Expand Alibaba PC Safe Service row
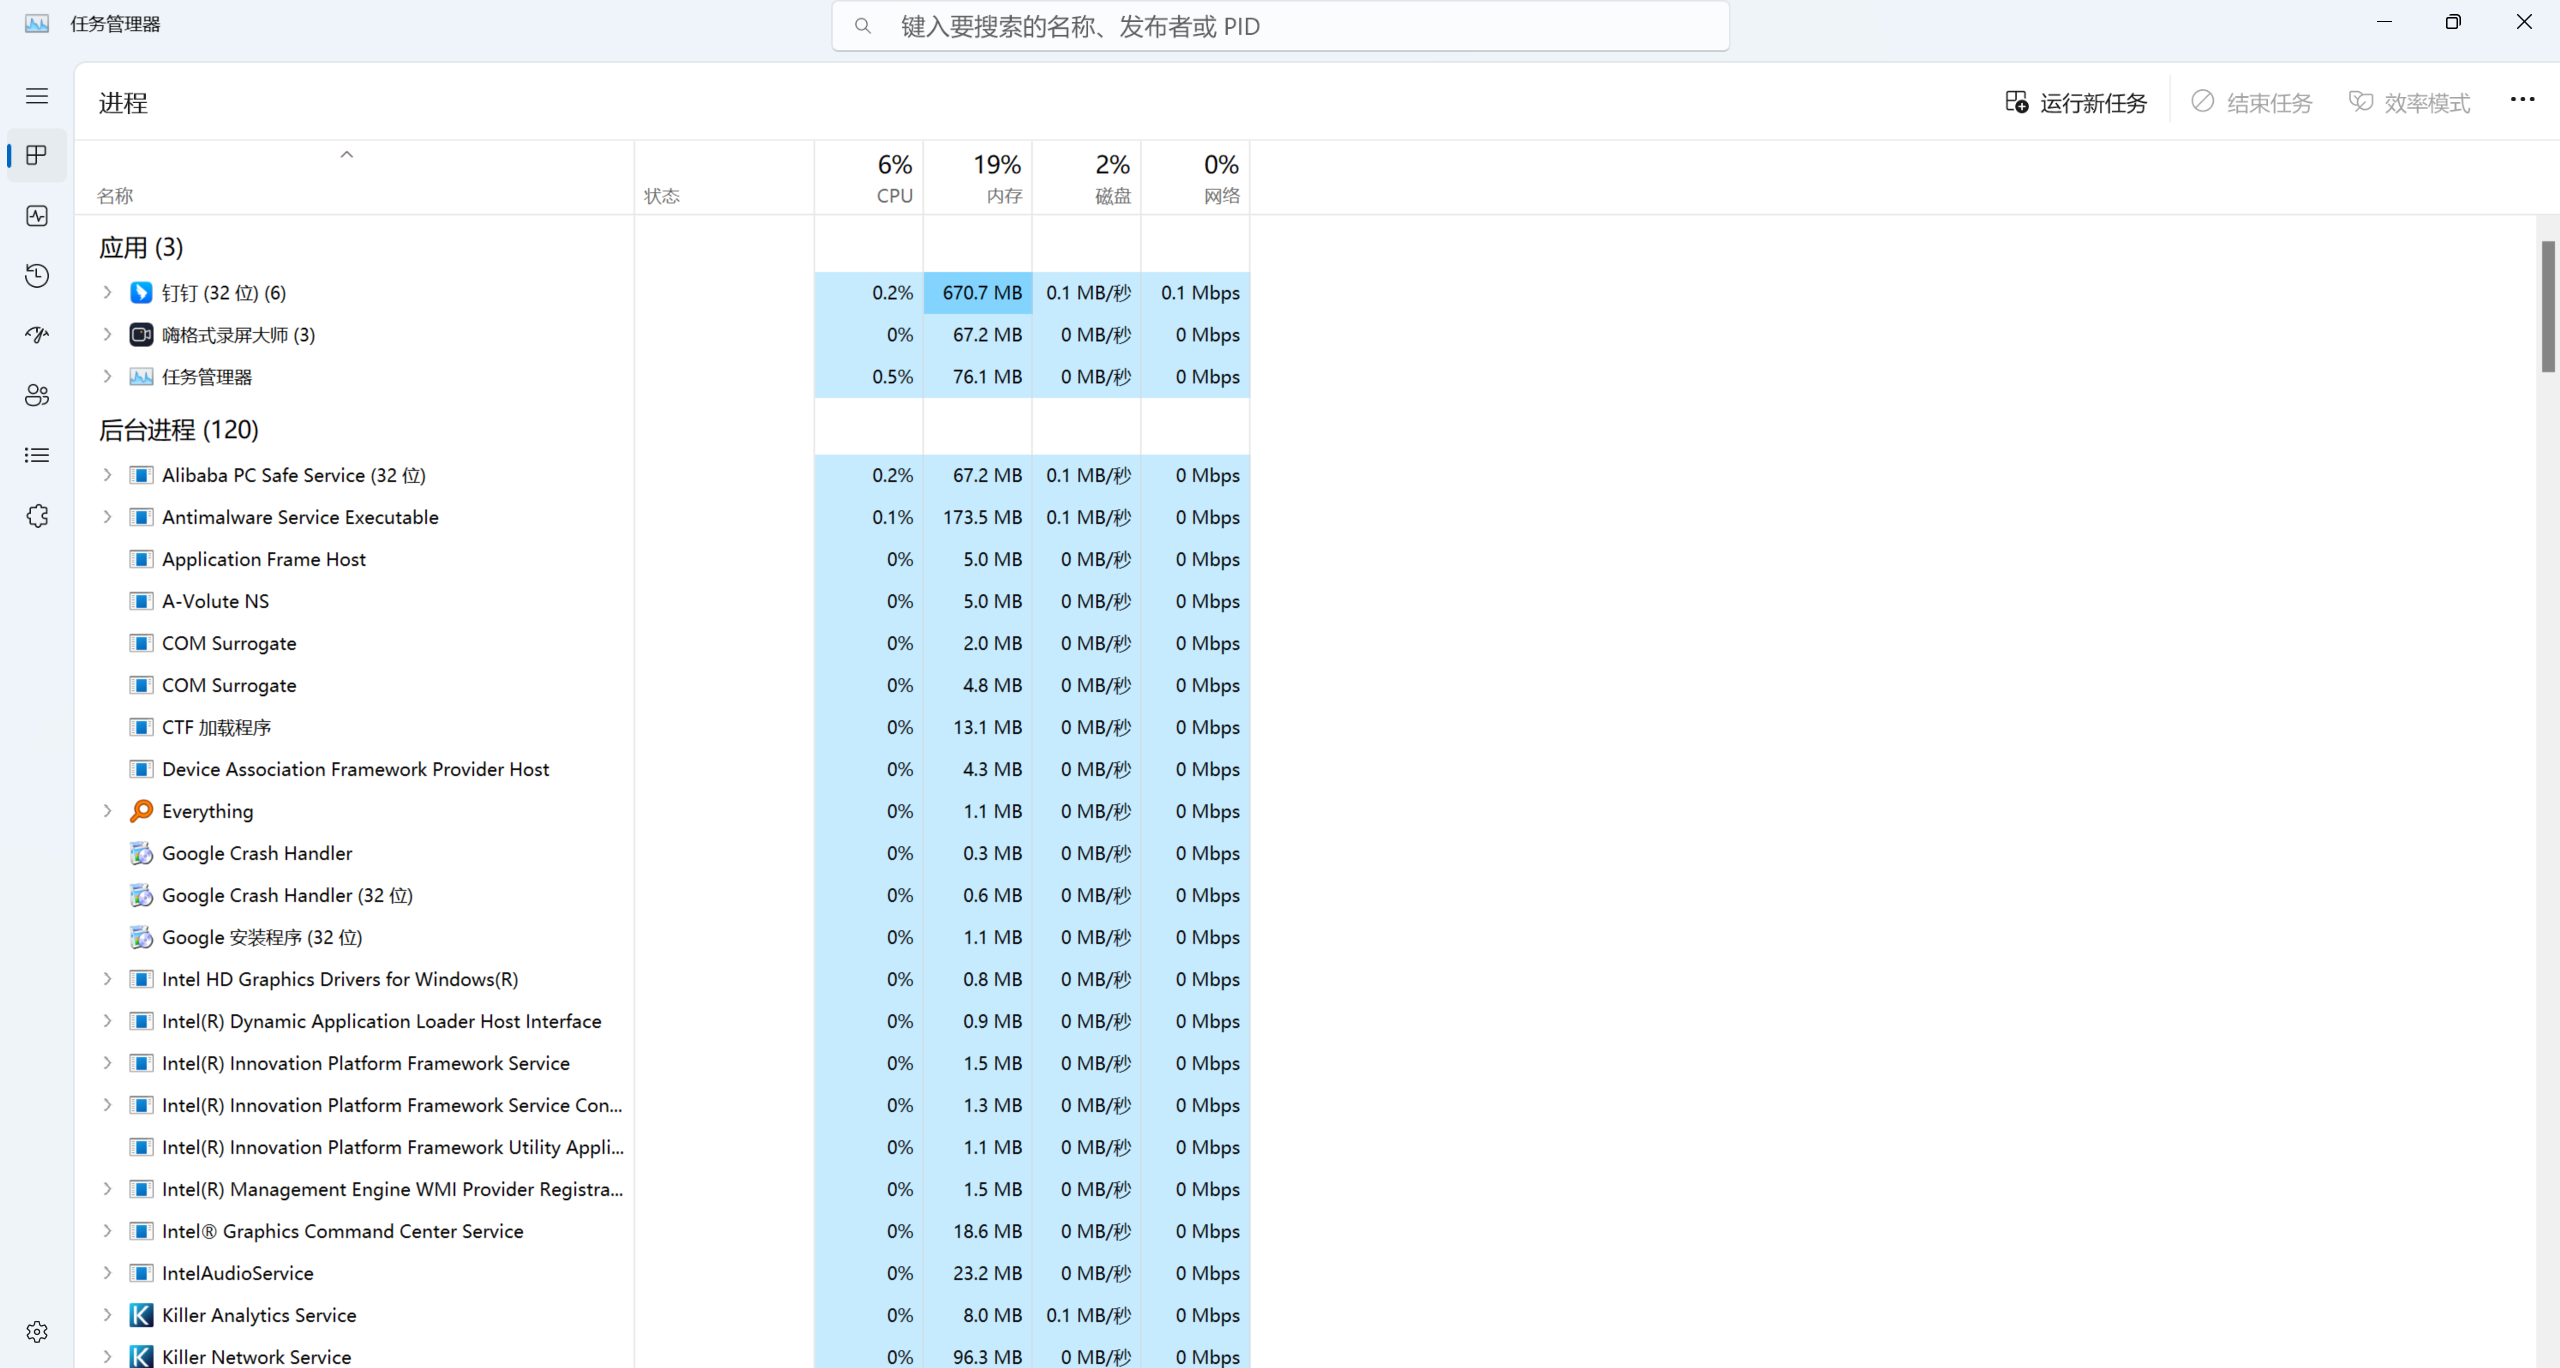2560x1368 pixels. [x=107, y=475]
